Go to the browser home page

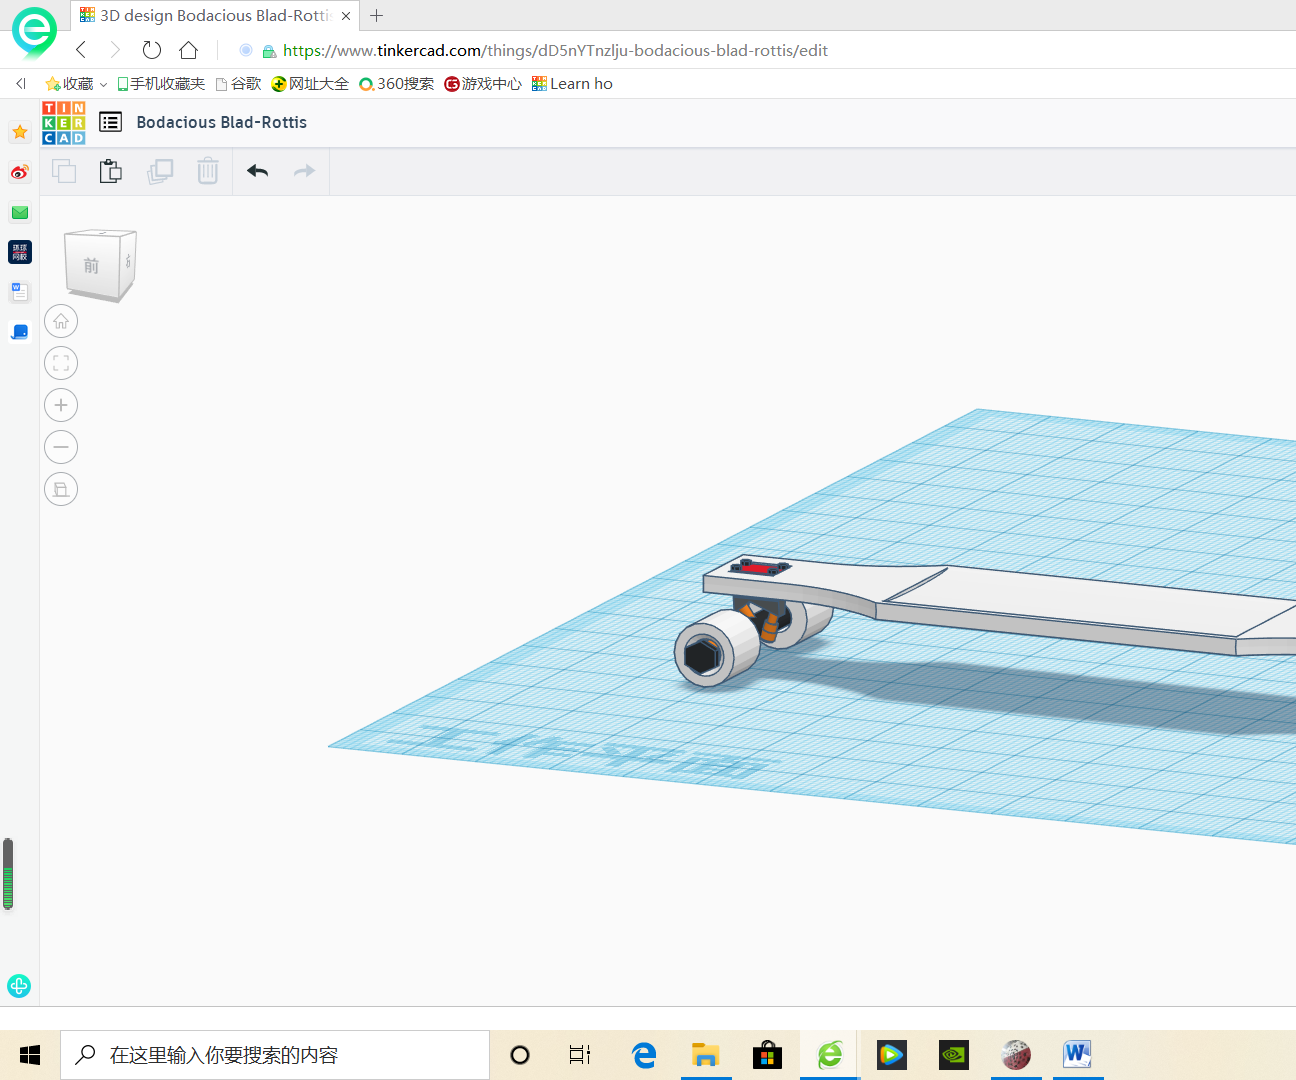pyautogui.click(x=188, y=50)
